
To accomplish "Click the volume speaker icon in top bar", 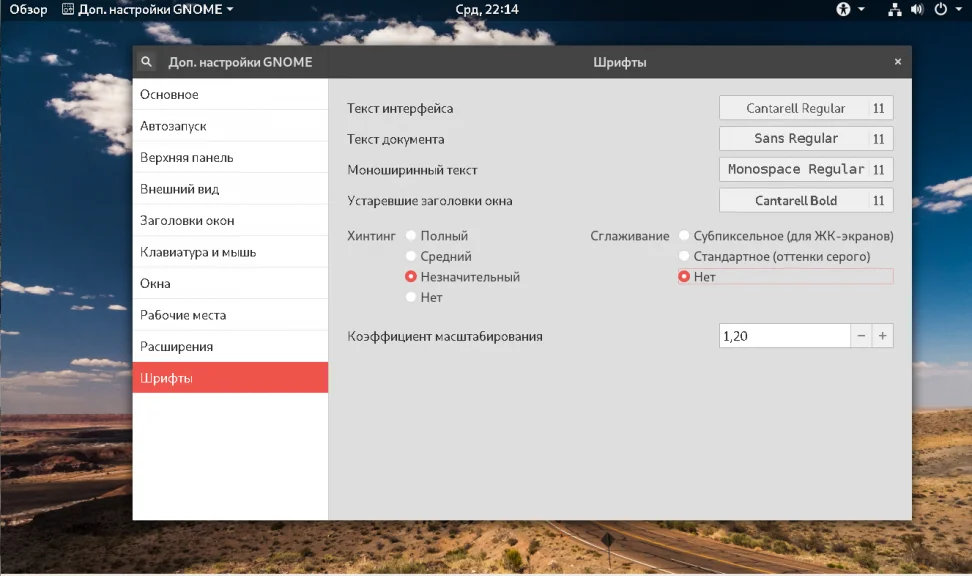I will [x=917, y=9].
